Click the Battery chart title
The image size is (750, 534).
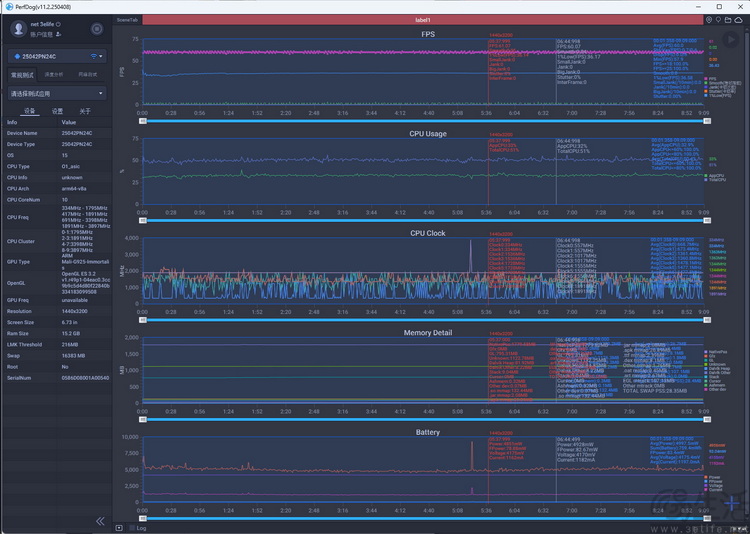[428, 432]
